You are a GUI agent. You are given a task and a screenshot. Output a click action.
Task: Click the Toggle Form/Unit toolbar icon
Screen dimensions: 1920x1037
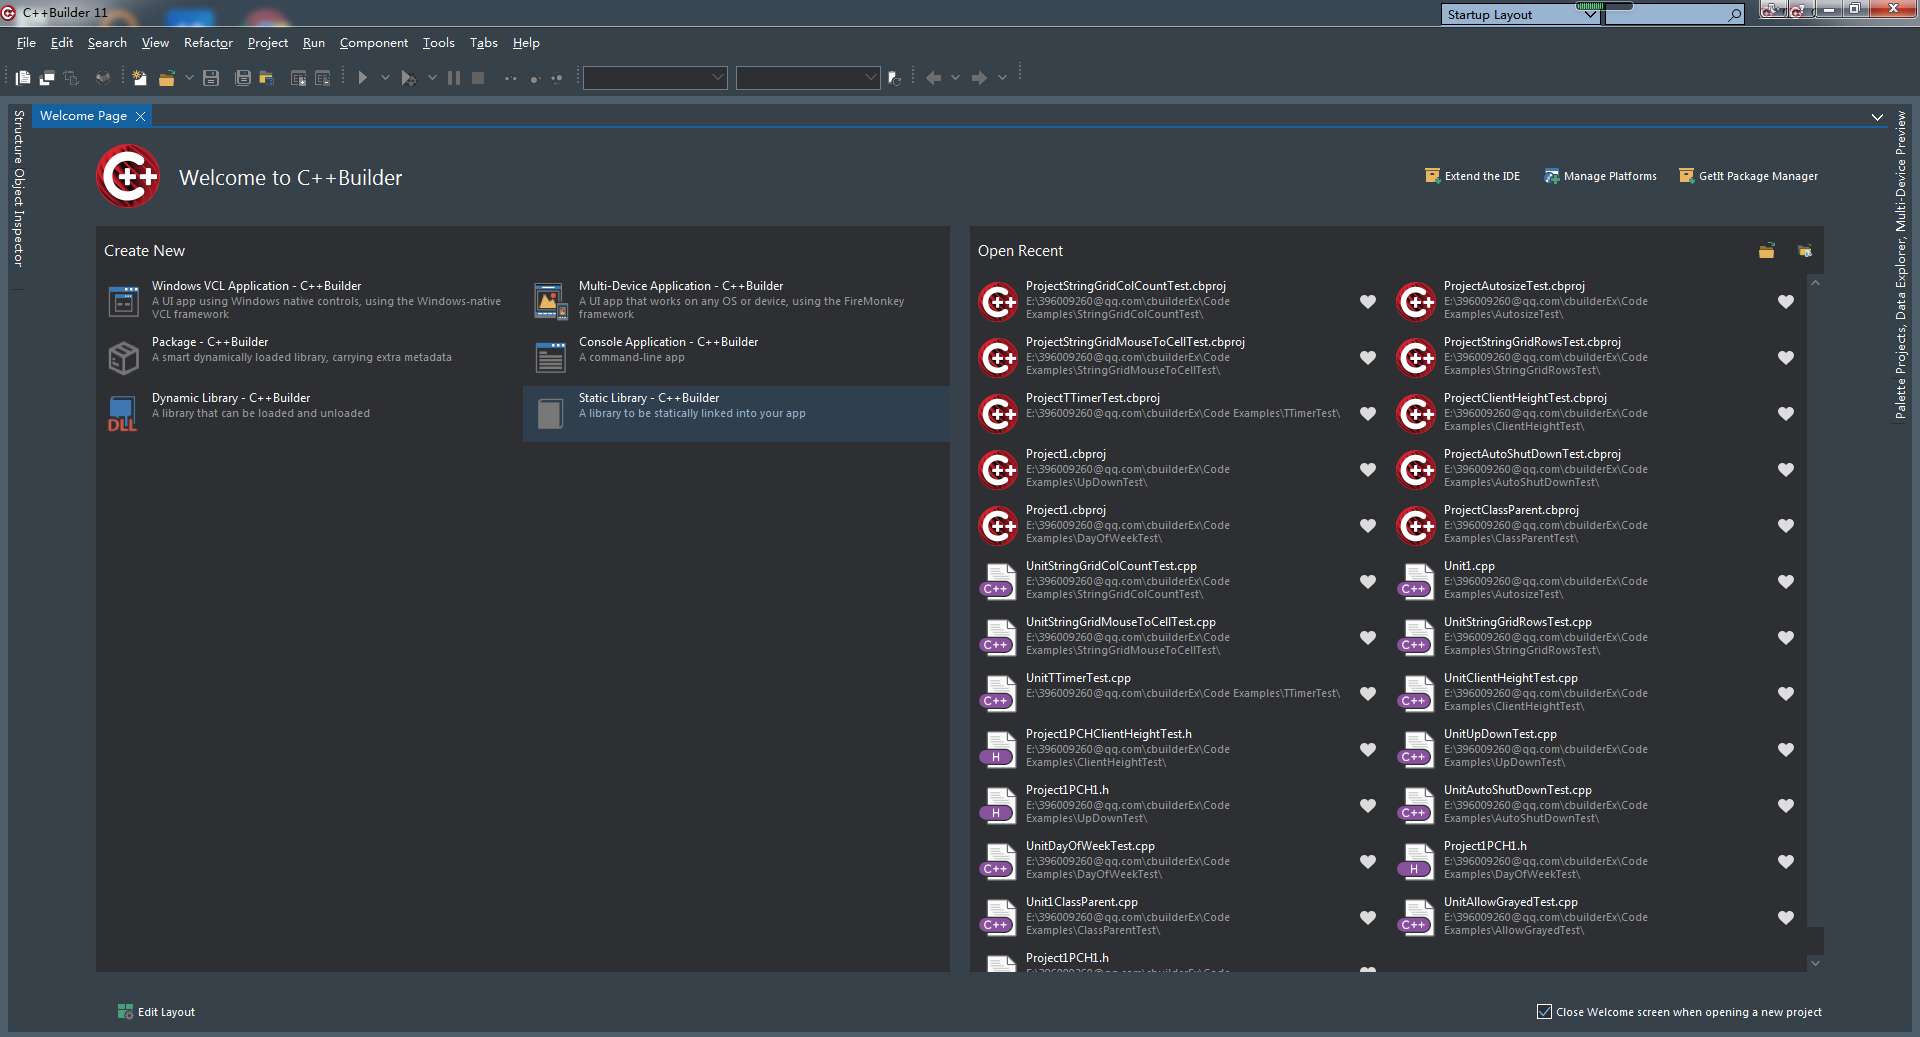pos(71,78)
